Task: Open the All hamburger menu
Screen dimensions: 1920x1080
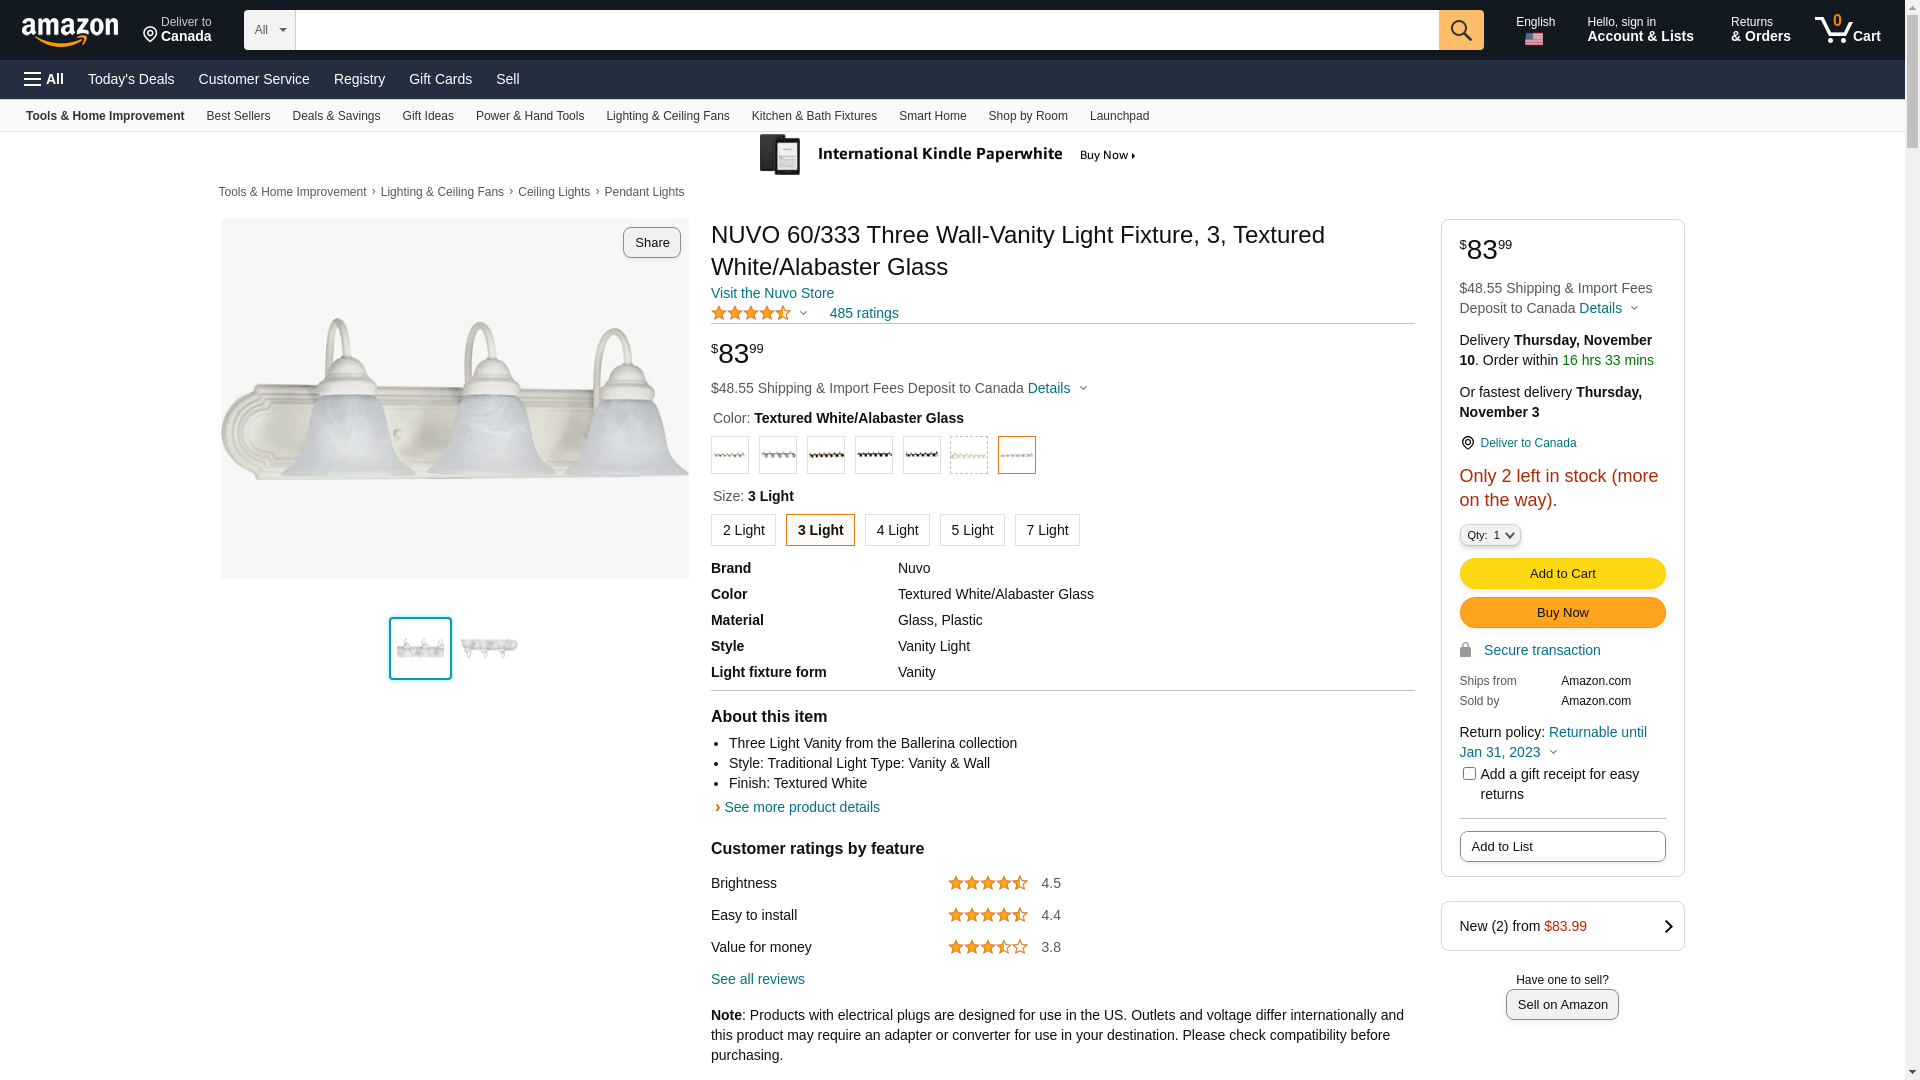Action: pyautogui.click(x=44, y=79)
